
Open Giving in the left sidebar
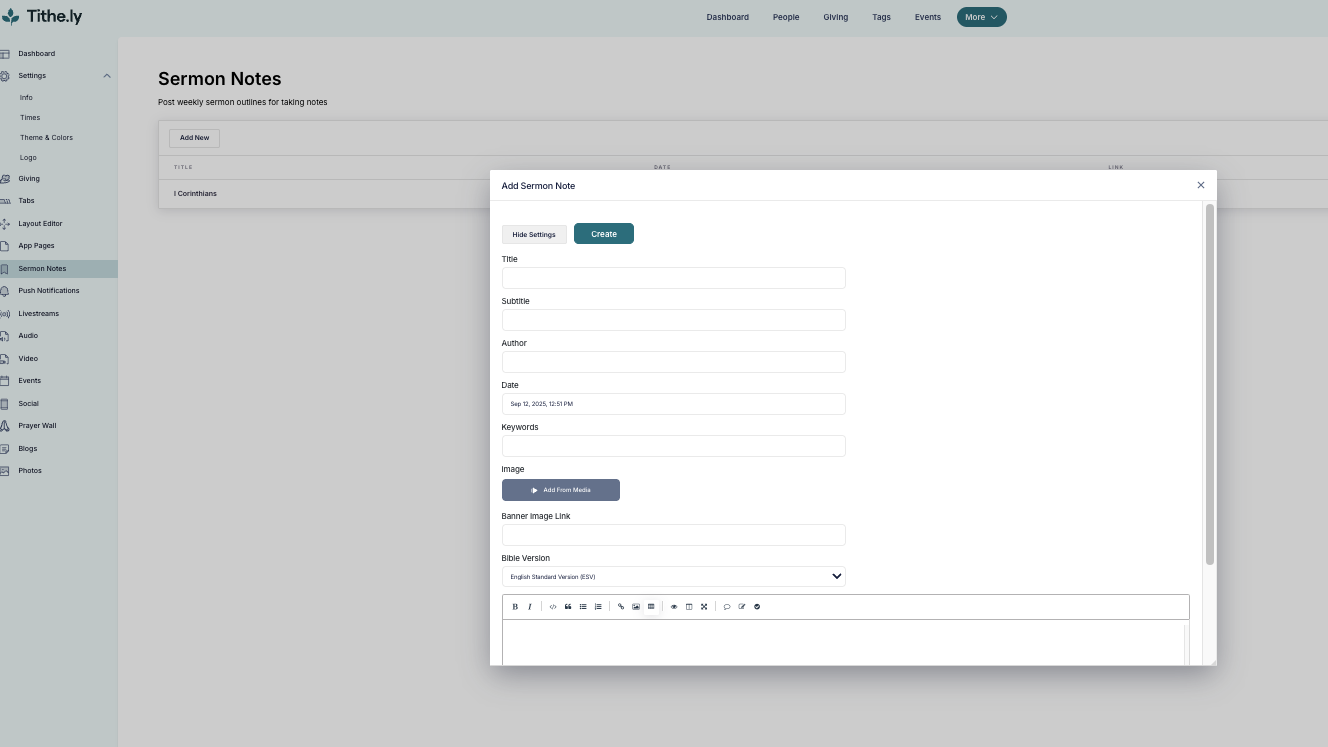(x=29, y=178)
